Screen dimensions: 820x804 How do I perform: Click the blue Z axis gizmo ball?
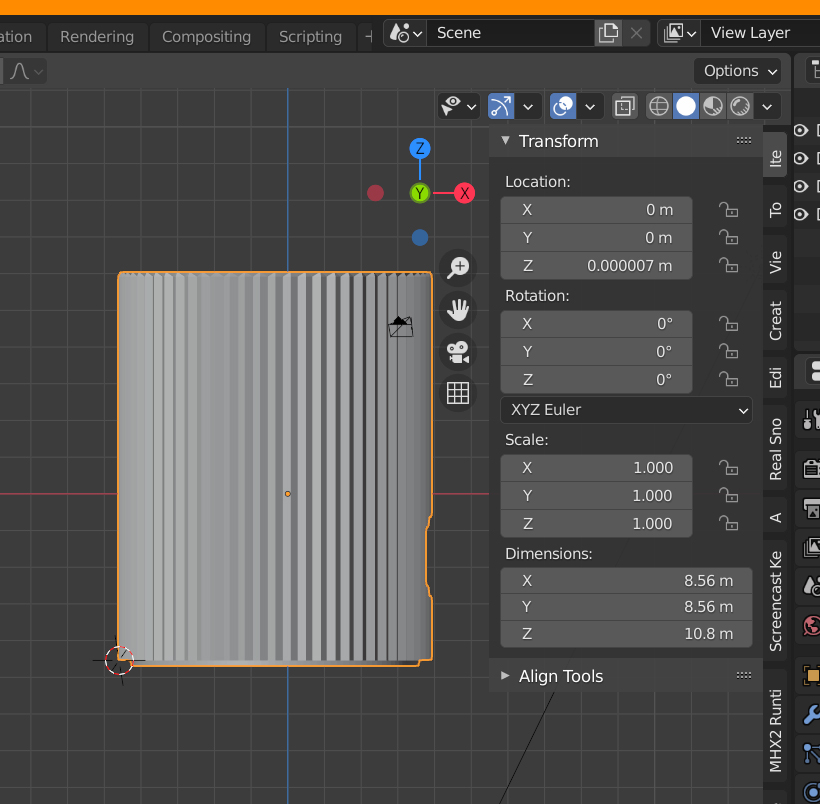420,149
